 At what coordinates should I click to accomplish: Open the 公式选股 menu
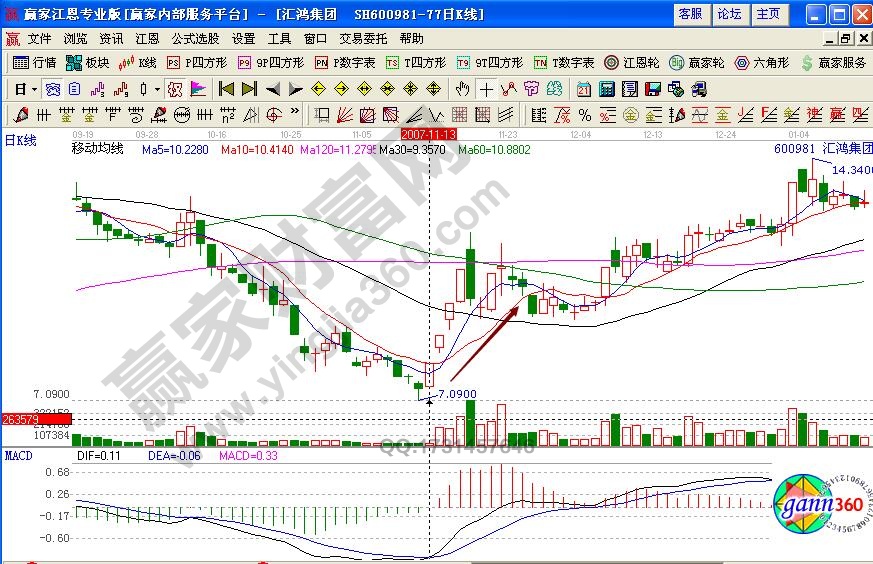coord(195,39)
